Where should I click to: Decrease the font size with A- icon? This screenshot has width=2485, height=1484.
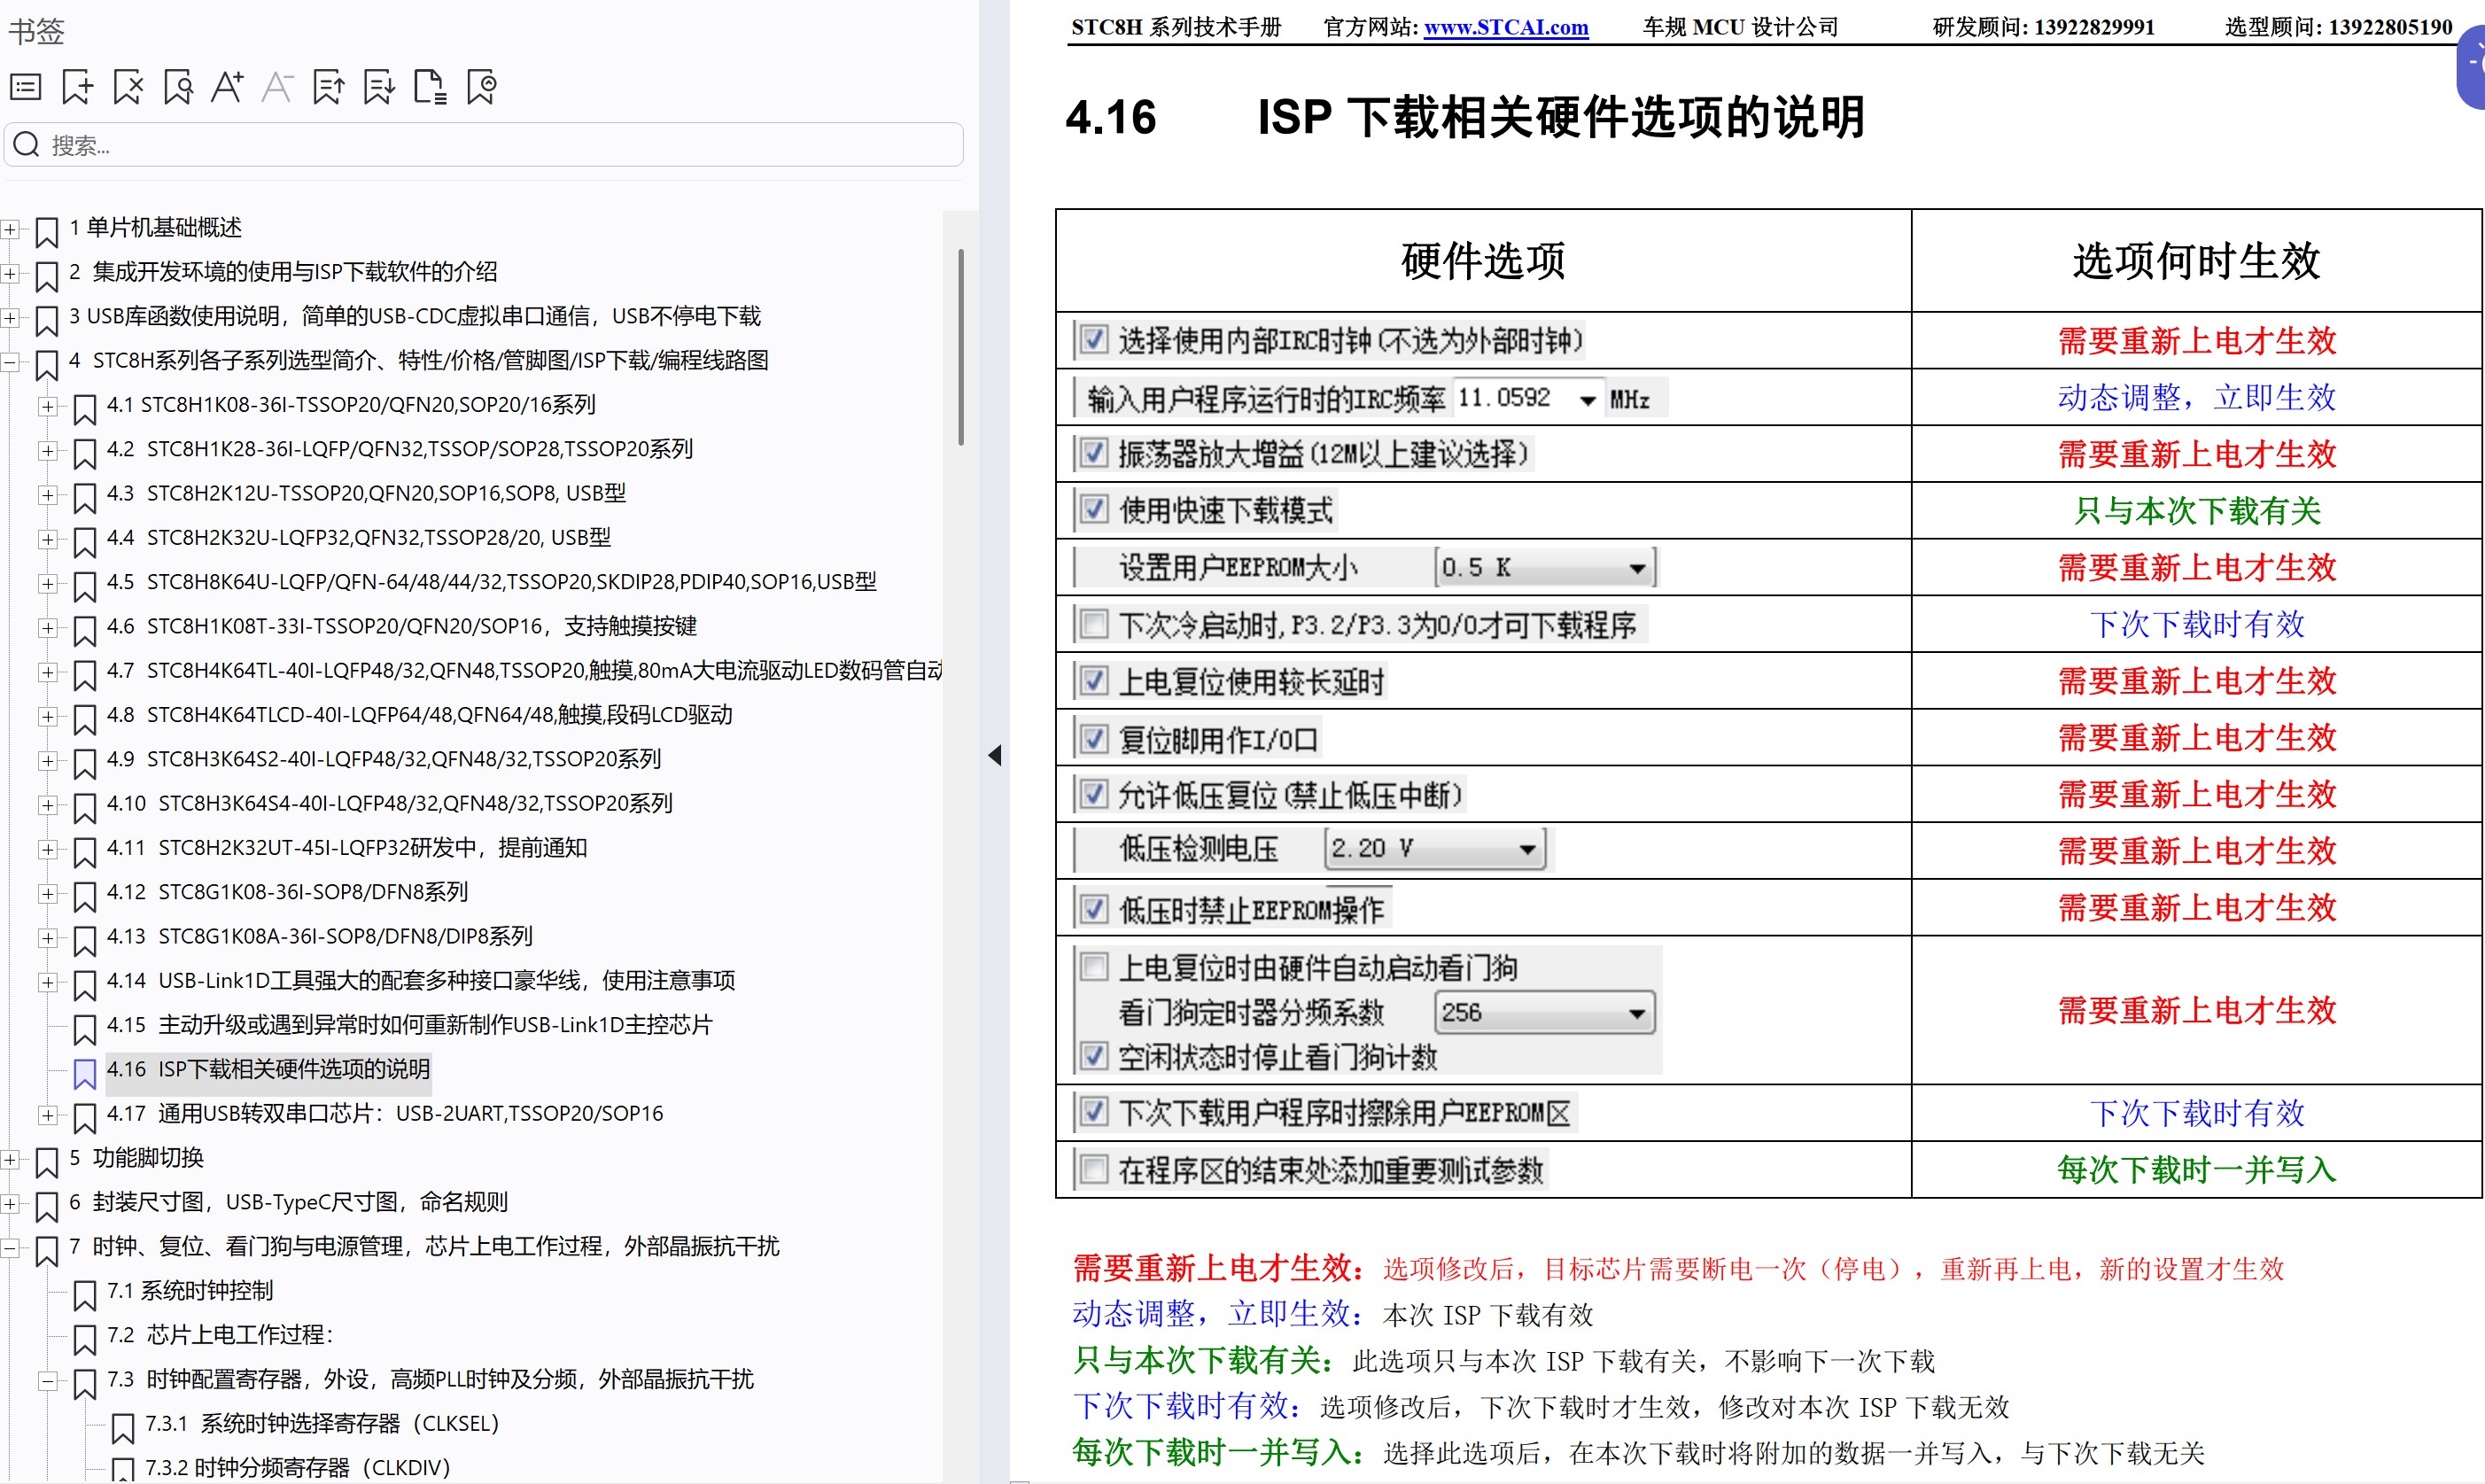tap(278, 87)
